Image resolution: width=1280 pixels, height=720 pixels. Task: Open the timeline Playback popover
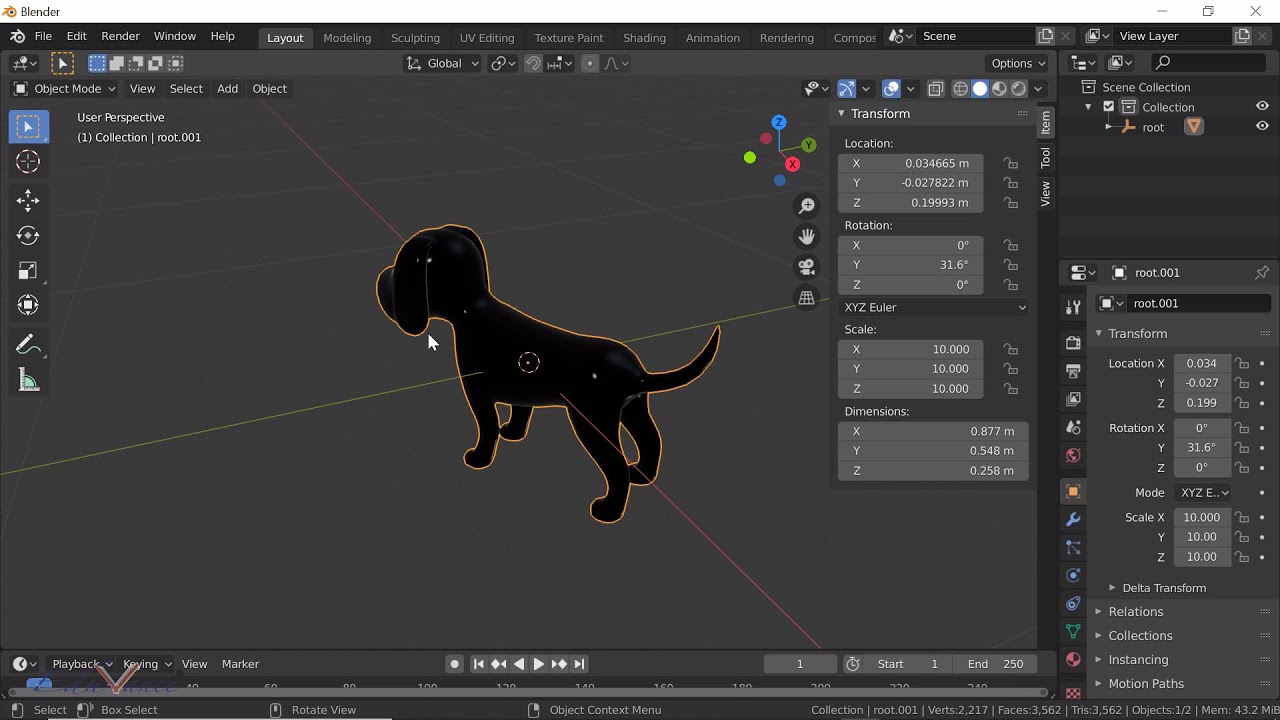tap(82, 664)
